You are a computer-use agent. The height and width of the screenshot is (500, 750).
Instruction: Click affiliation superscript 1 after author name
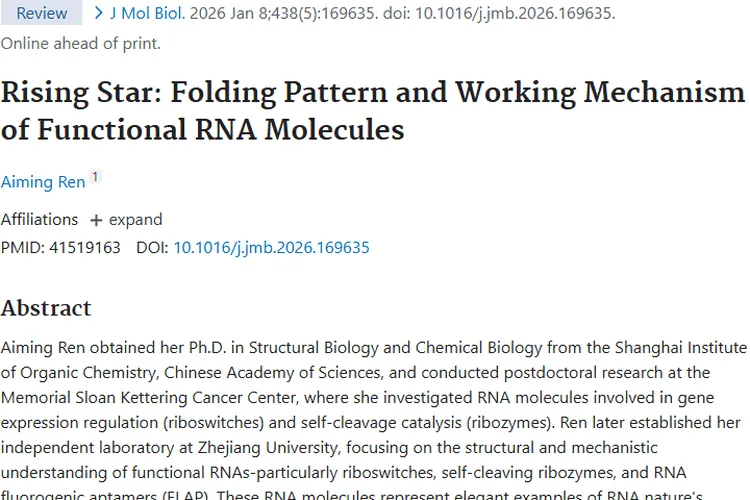[x=95, y=177]
